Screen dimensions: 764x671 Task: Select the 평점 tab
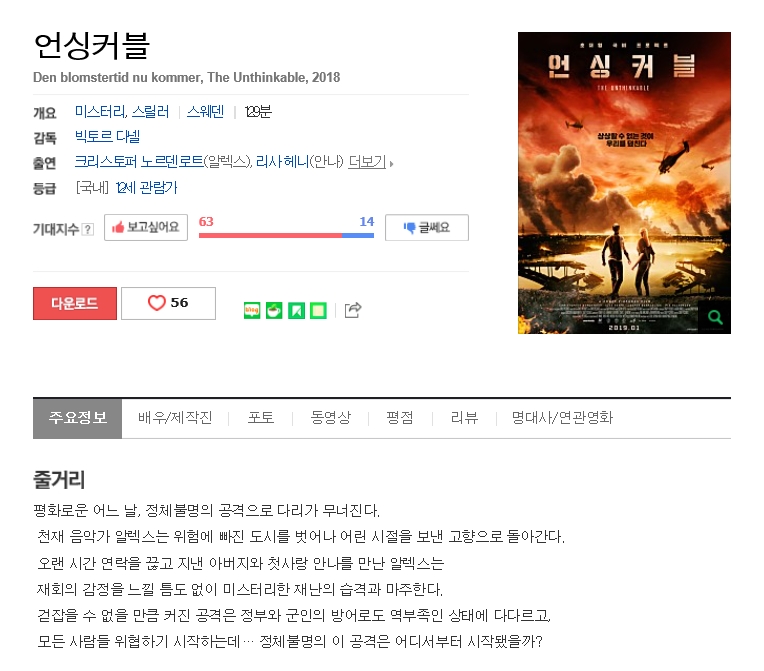tap(400, 418)
